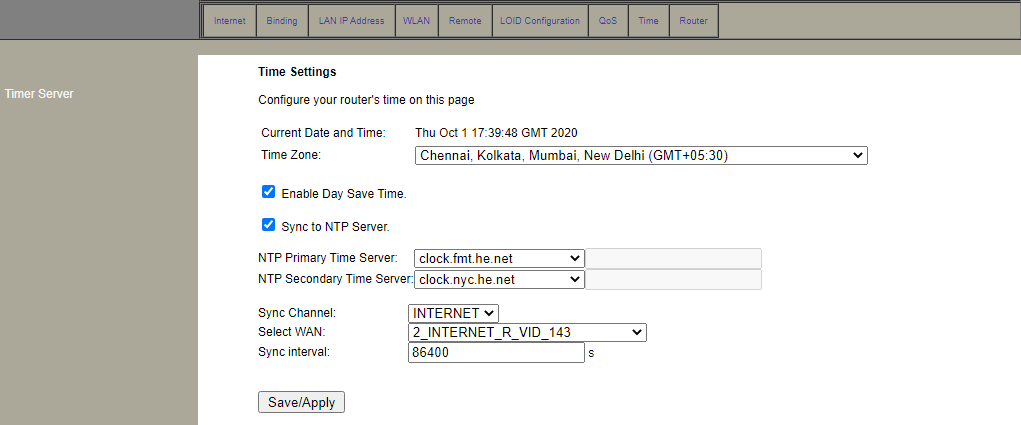Viewport: 1021px width, 425px height.
Task: Disable the Enable Day Save Time checkbox
Action: 268,192
